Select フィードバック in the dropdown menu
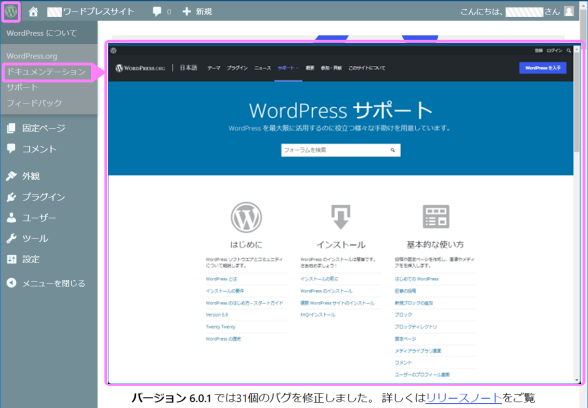588x408 pixels. [x=34, y=103]
